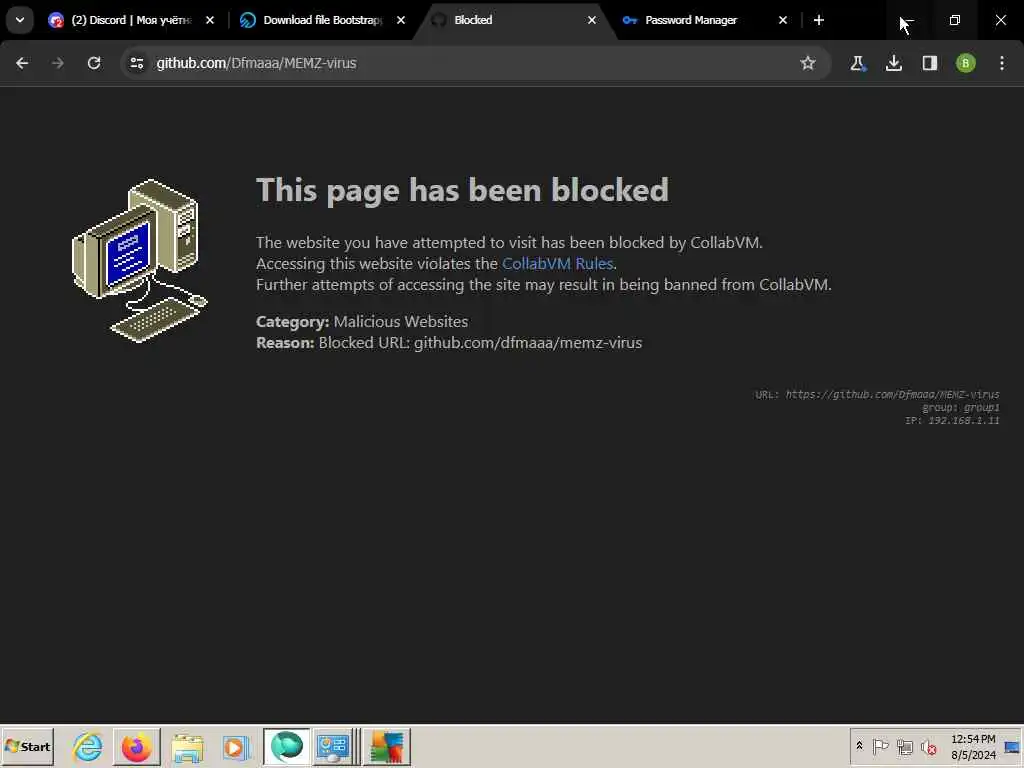
Task: Close the Password Manager tab
Action: point(783,20)
